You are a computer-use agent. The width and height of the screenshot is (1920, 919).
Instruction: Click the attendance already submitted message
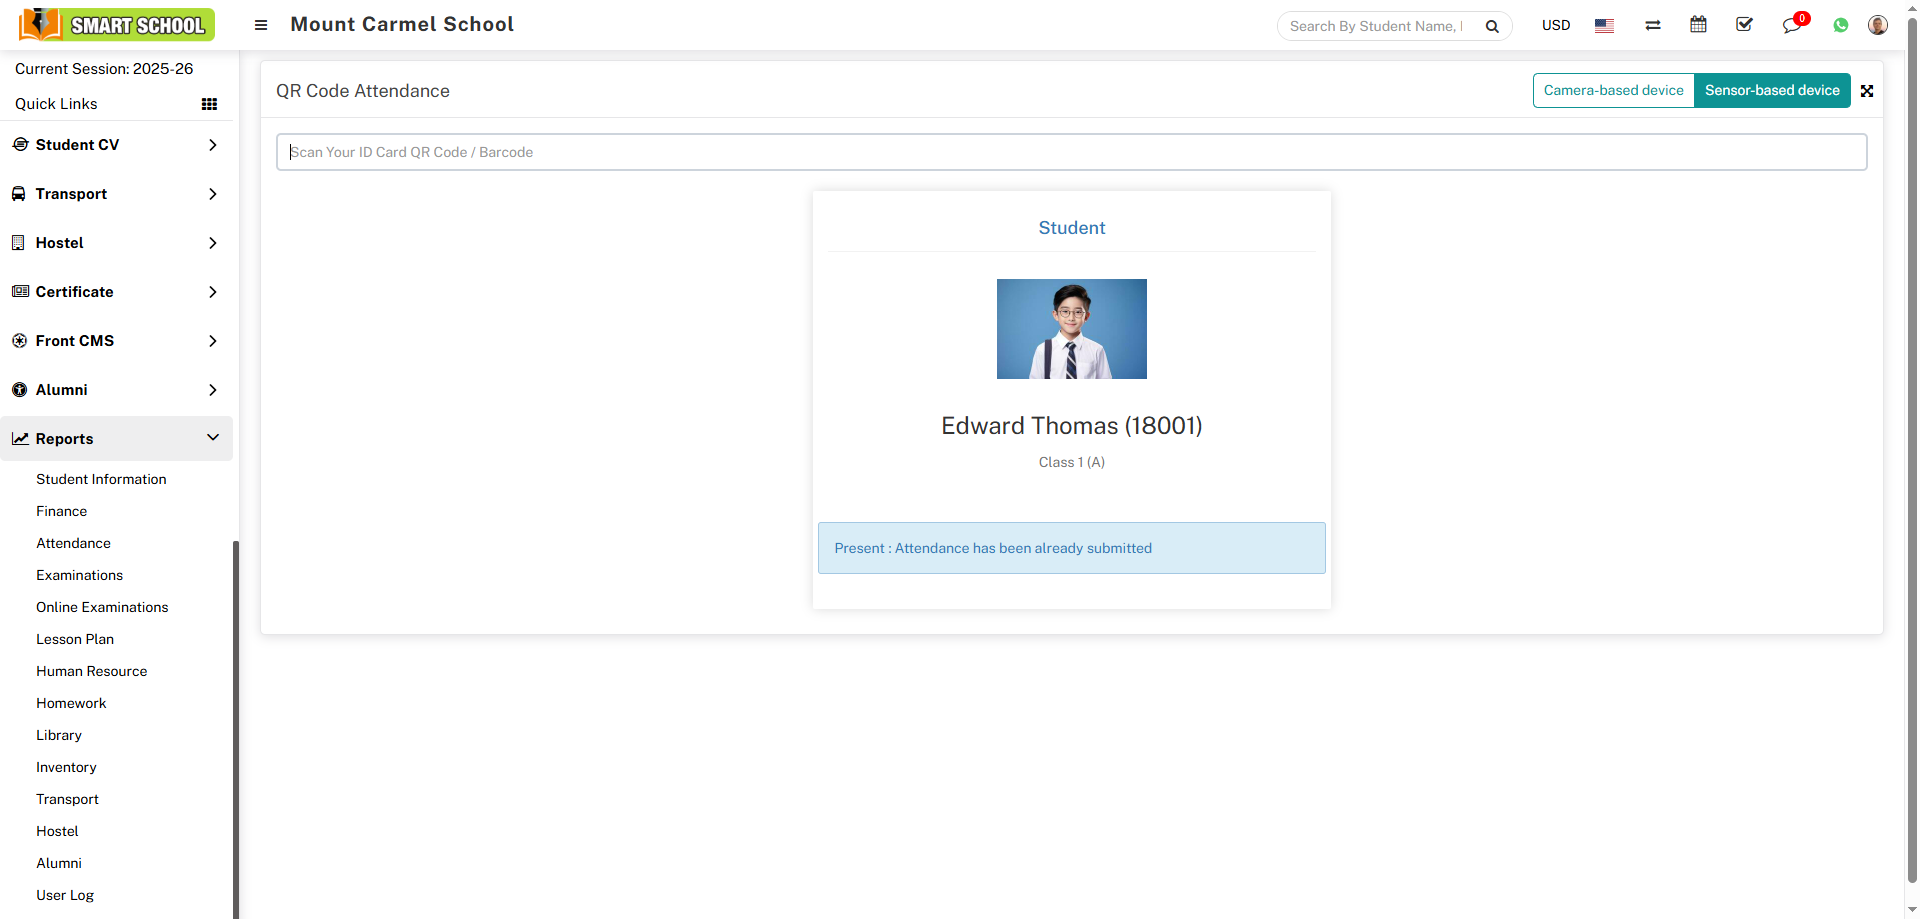point(1071,548)
